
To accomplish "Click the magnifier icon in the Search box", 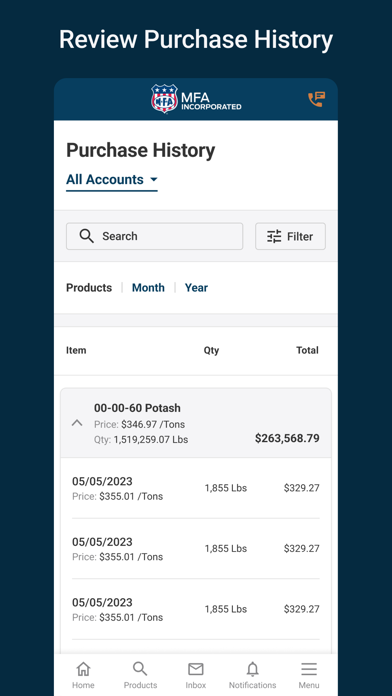I will pos(87,236).
